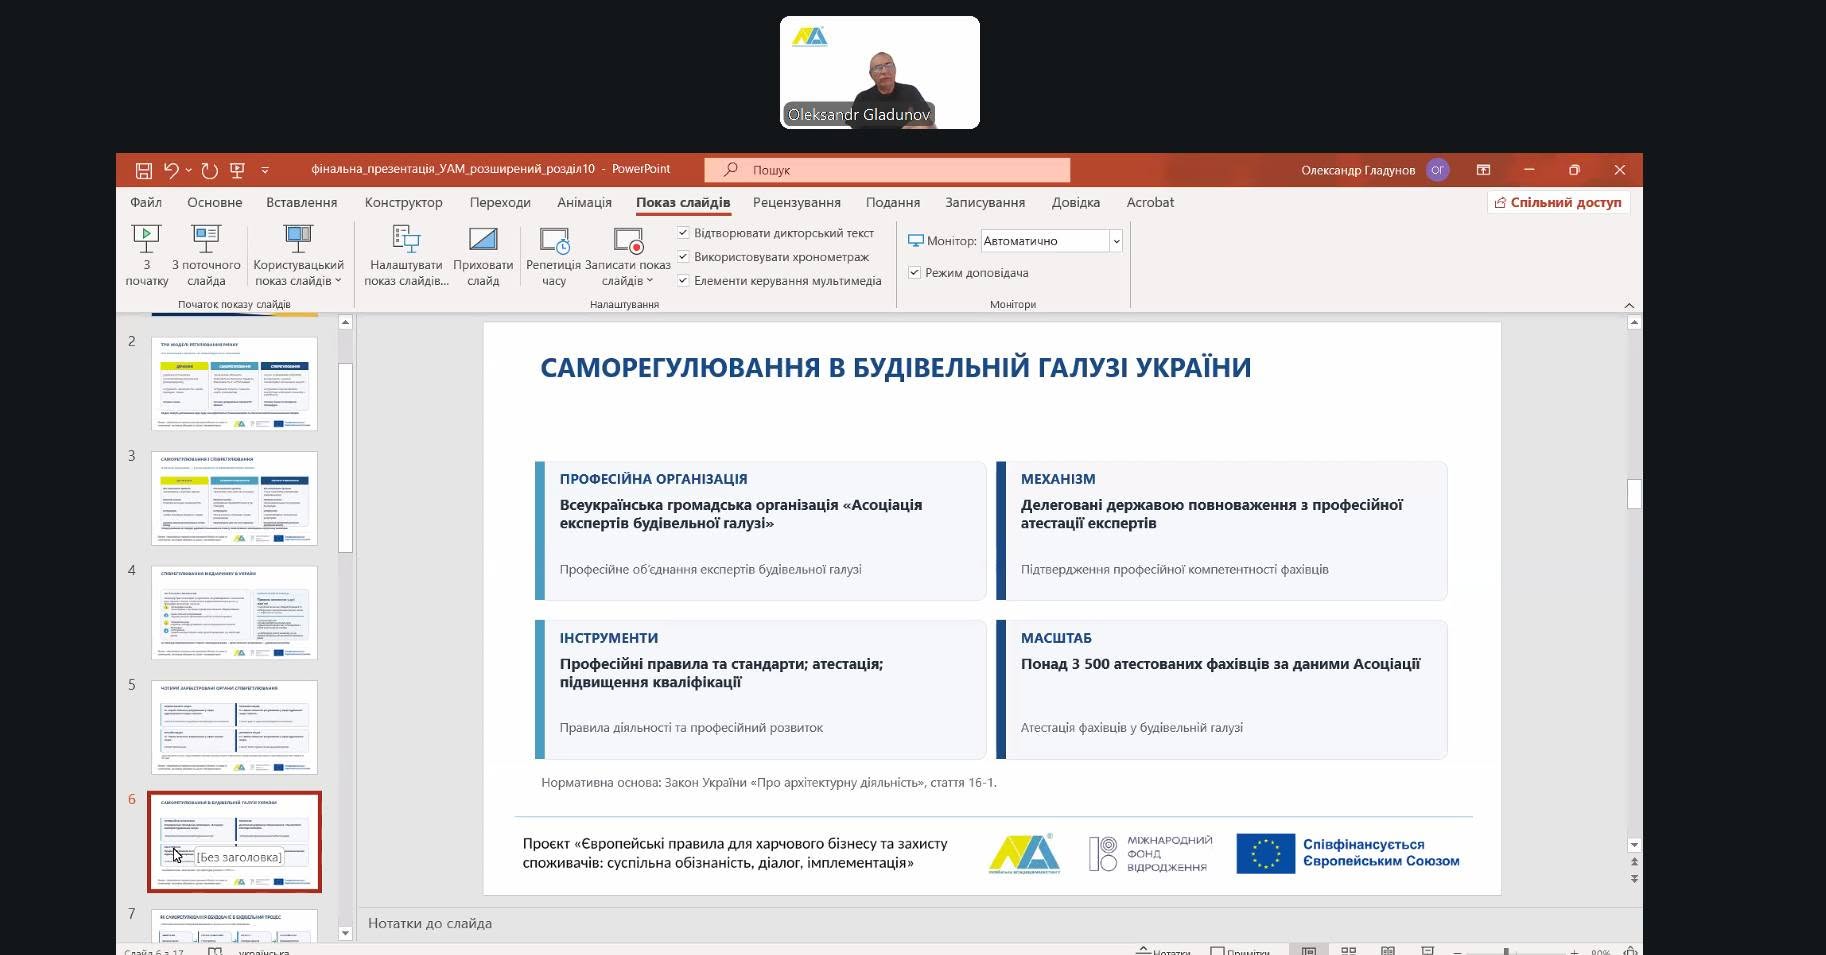Toggle Show Media Controls checkbox
Viewport: 1826px width, 955px height.
click(x=683, y=281)
